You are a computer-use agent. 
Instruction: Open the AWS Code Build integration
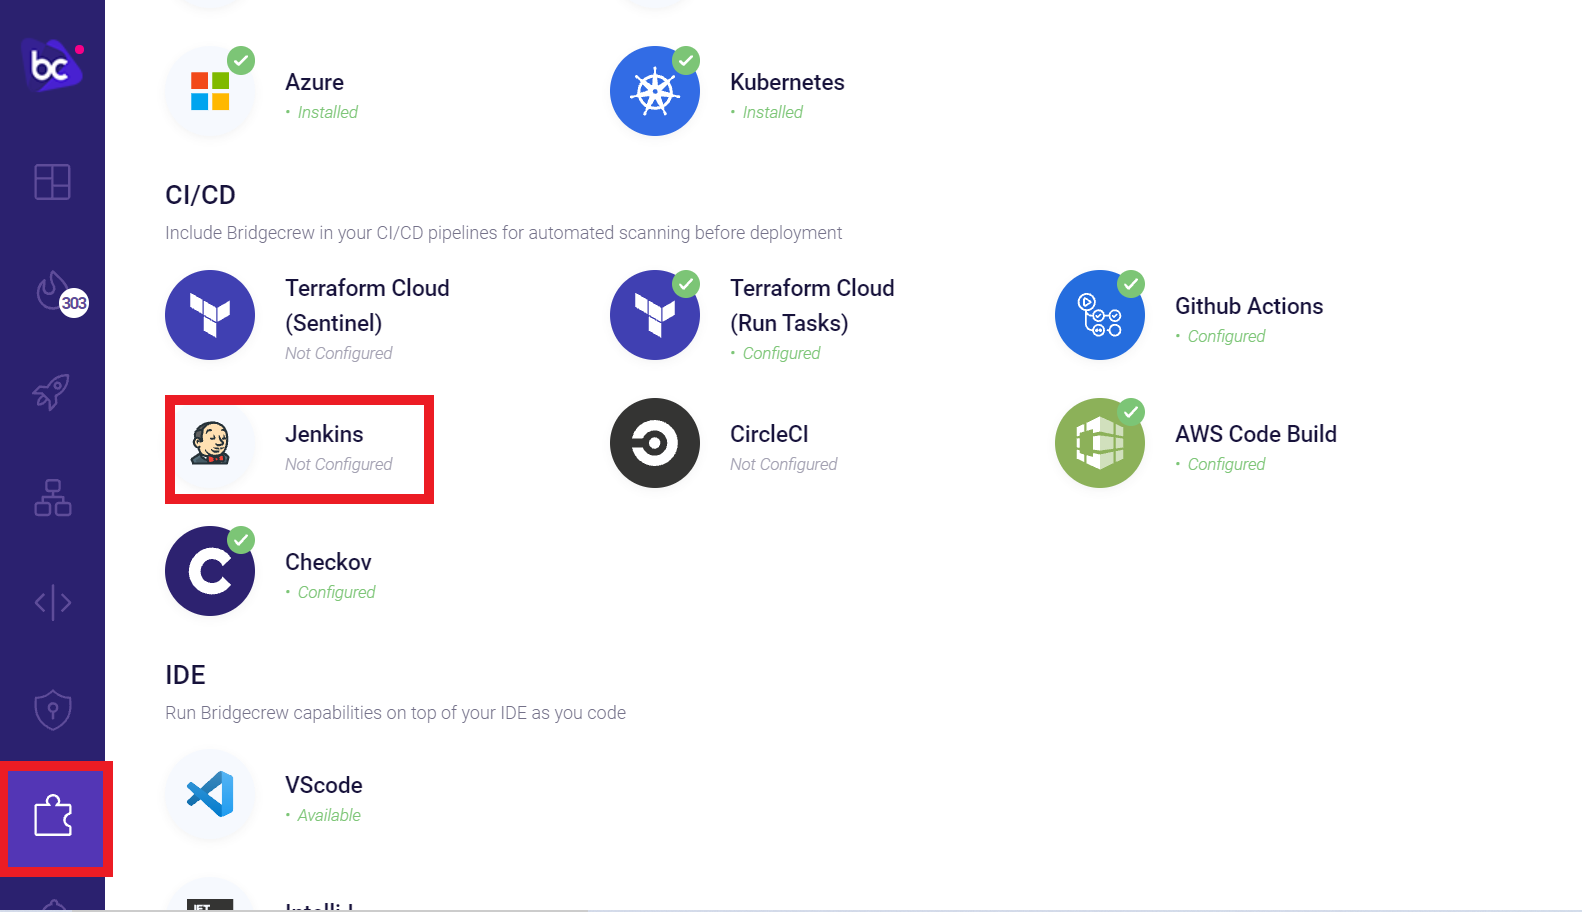pos(1256,434)
